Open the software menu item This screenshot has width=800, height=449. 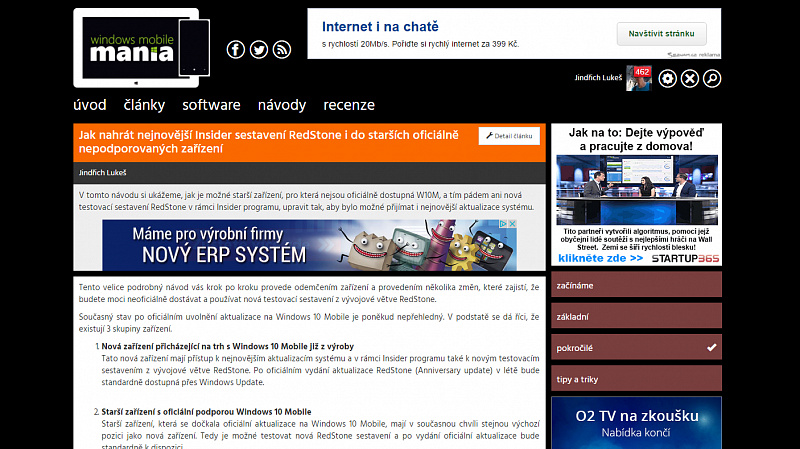[x=211, y=105]
